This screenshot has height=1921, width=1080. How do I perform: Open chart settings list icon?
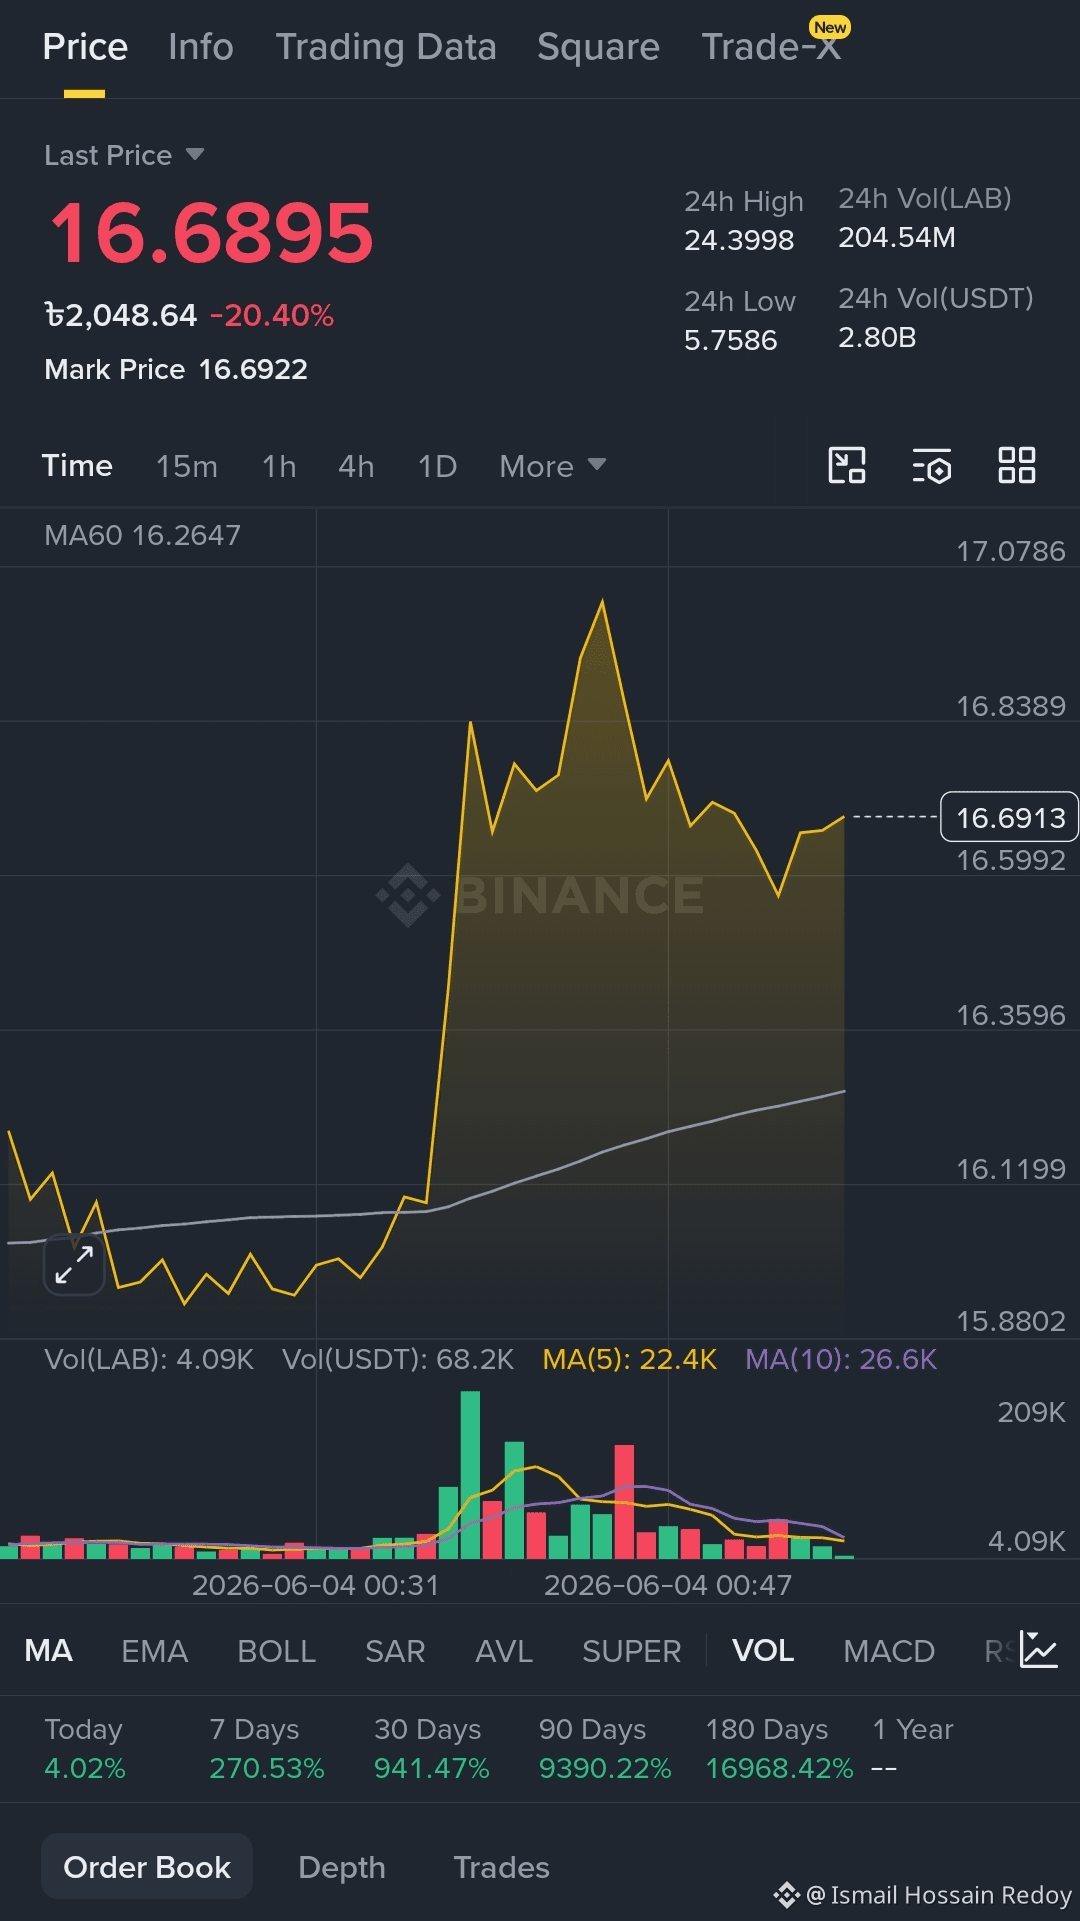(932, 466)
